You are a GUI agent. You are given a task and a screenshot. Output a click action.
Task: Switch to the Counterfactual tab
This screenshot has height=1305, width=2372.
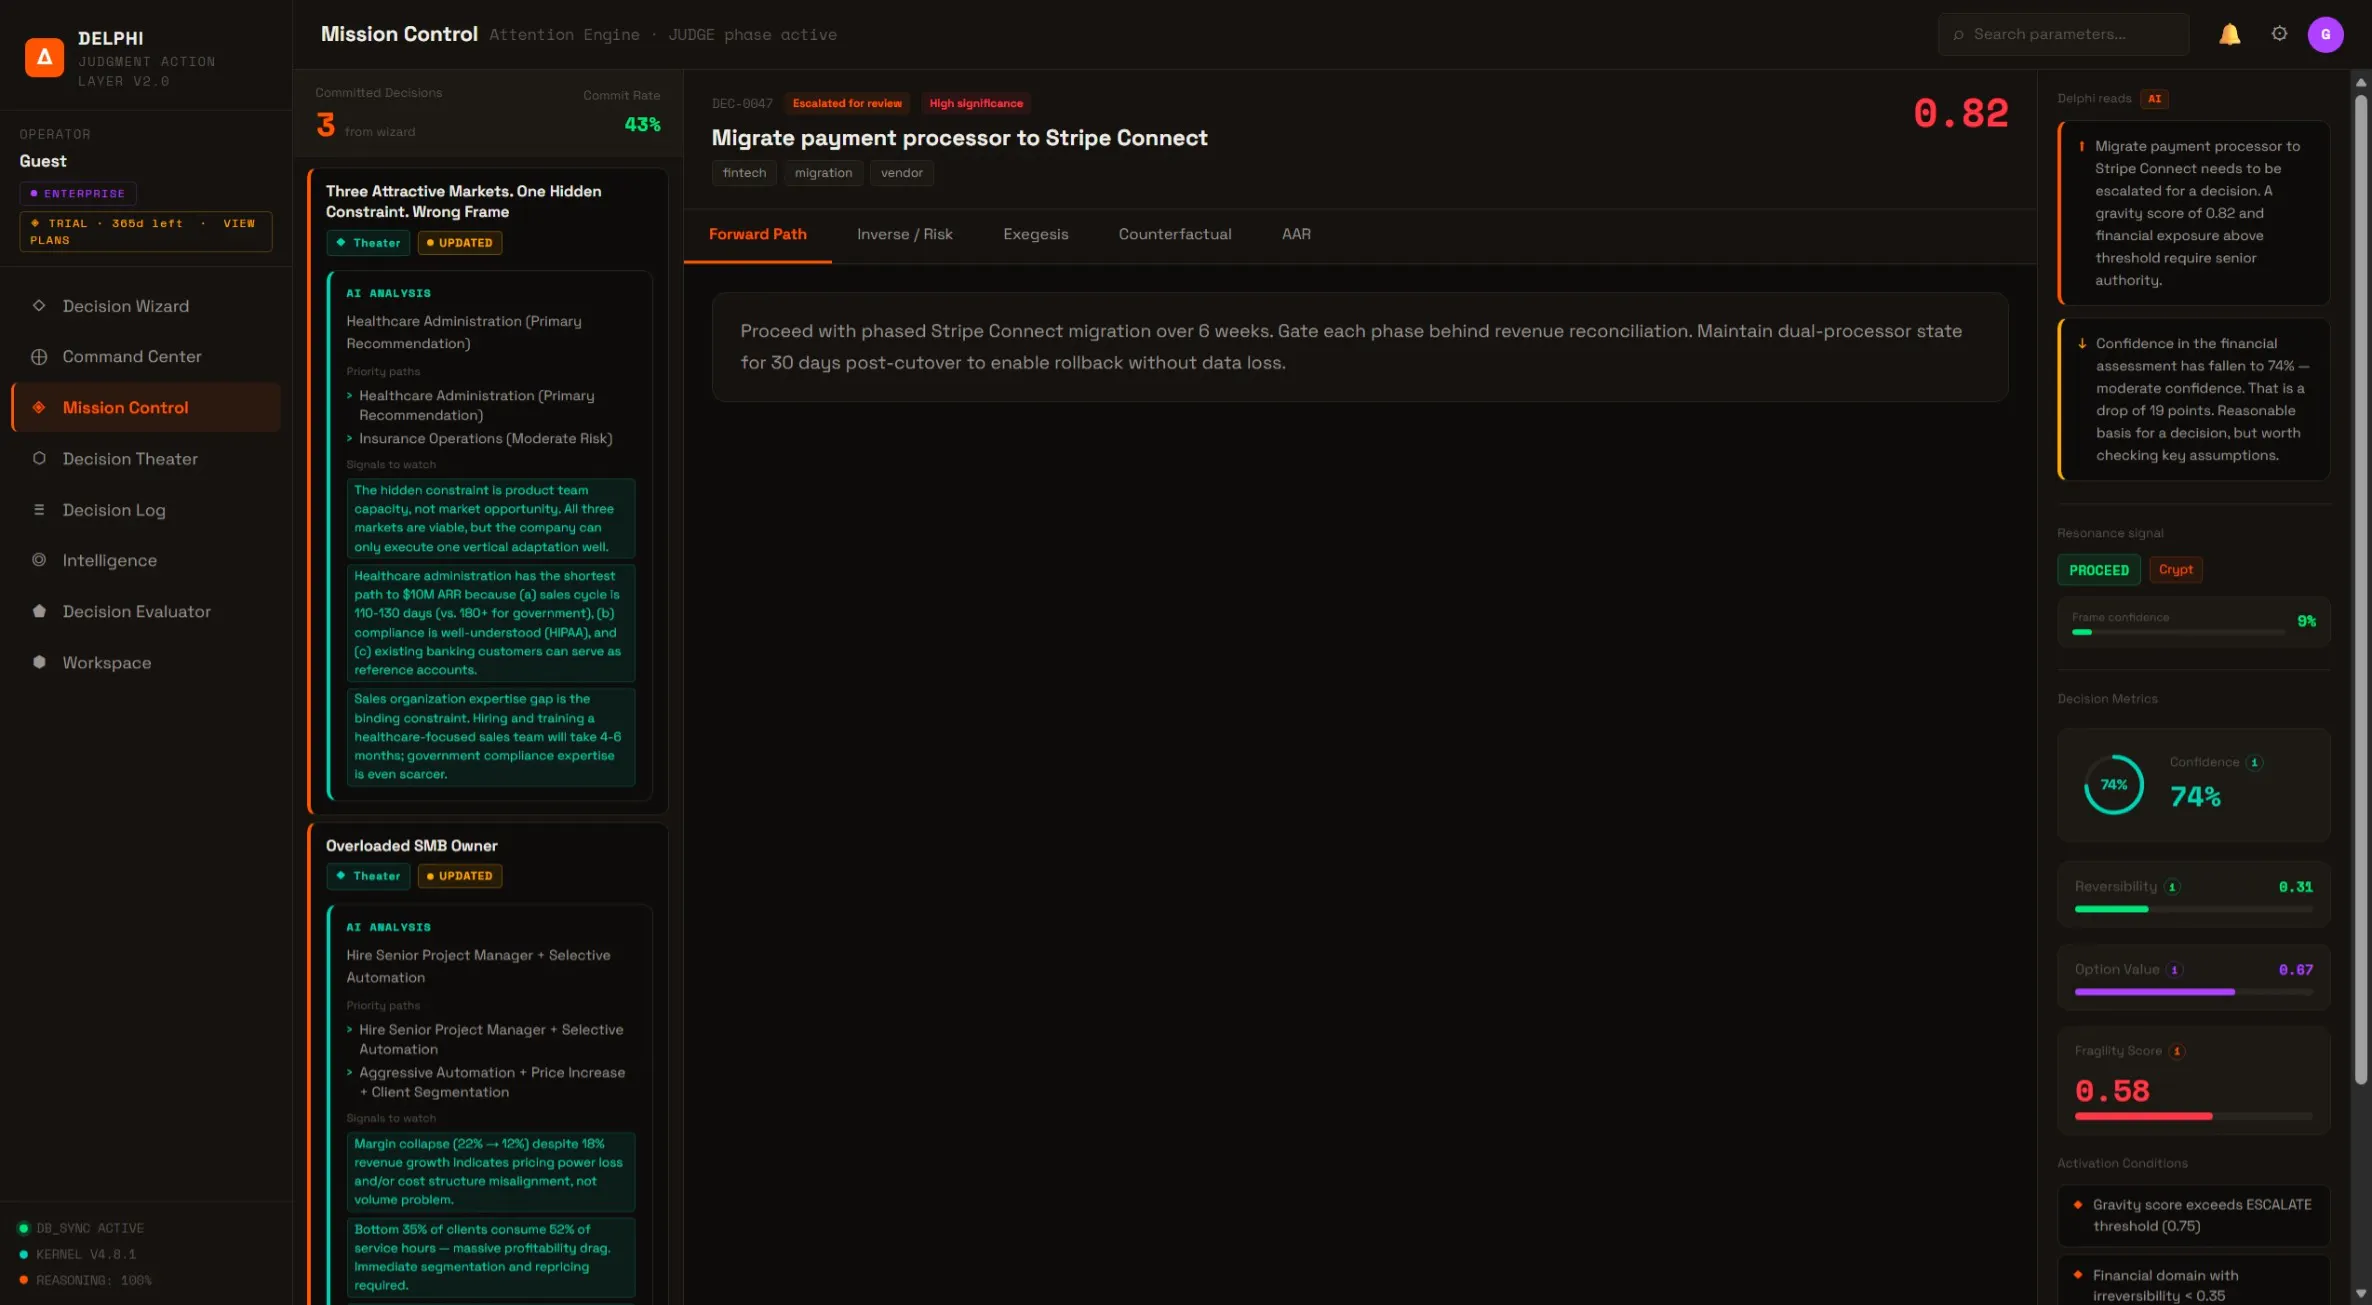pos(1174,234)
